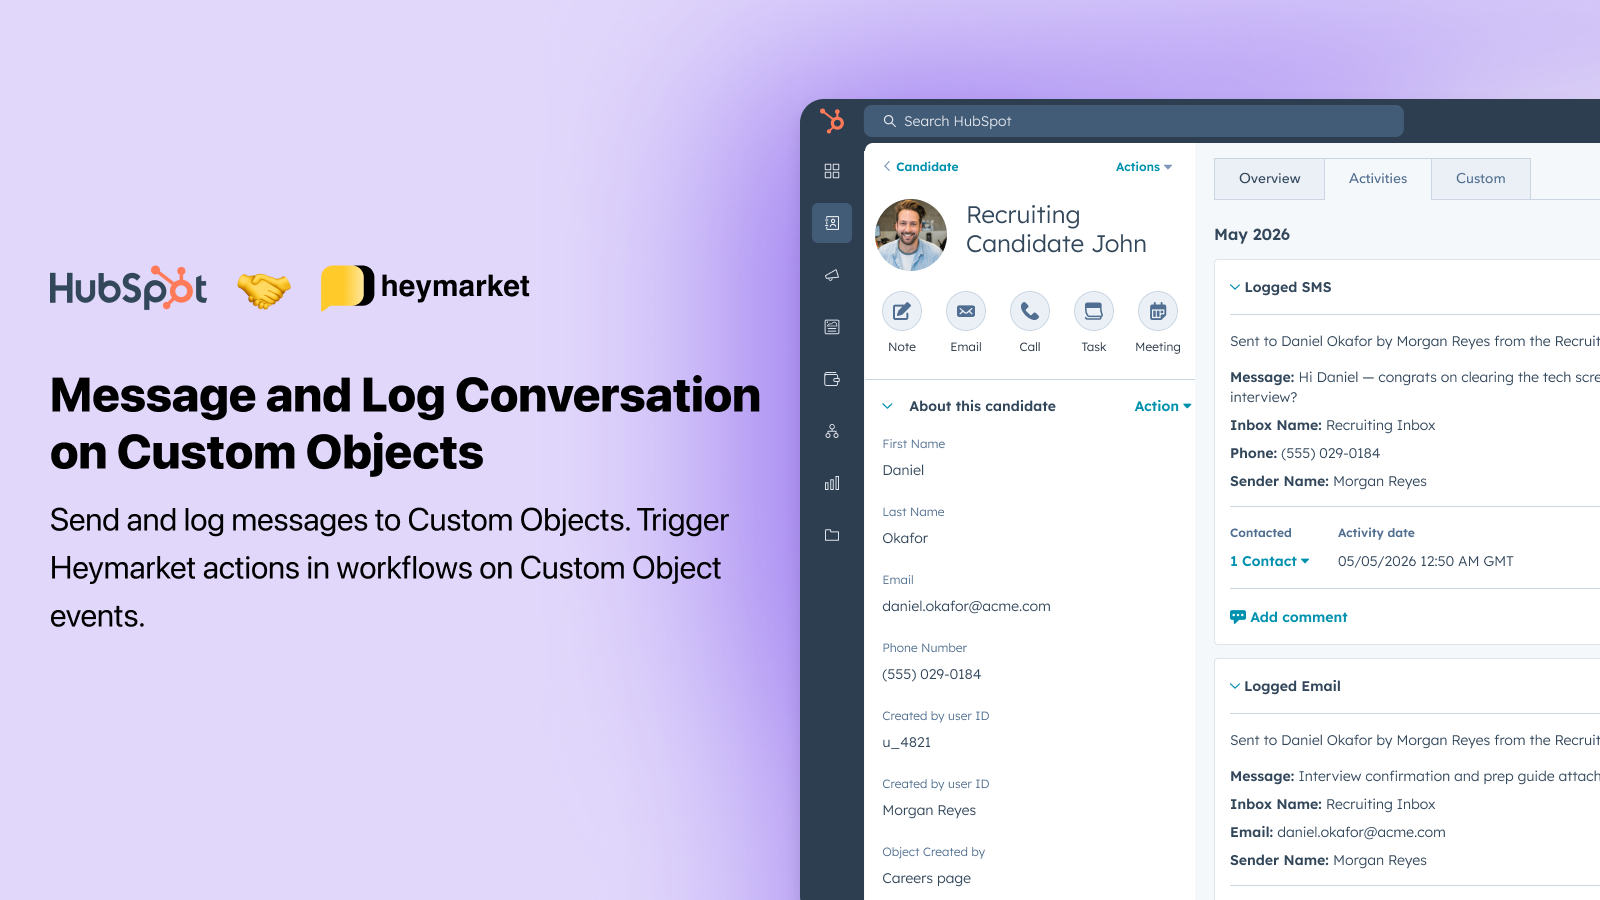Click the speech bubble icon beside Add comment
The image size is (1600, 900).
click(1238, 617)
